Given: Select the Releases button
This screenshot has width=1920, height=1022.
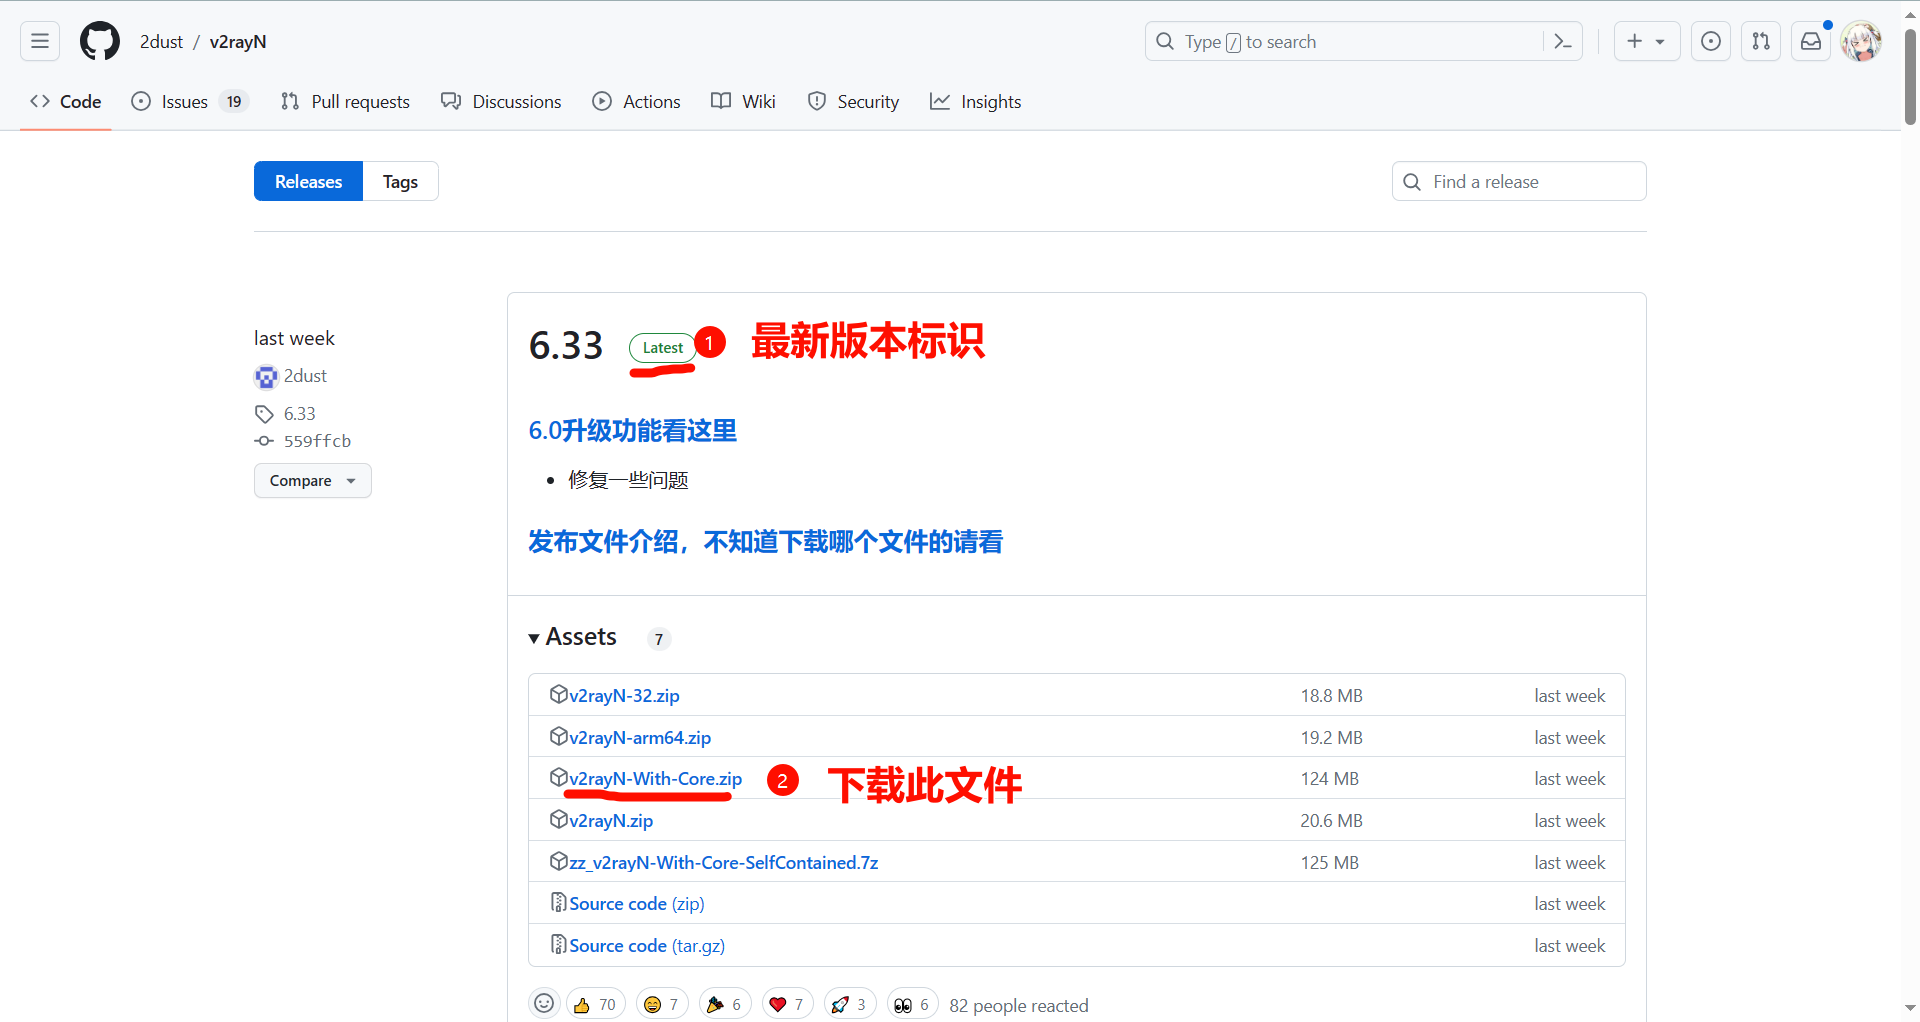Looking at the screenshot, I should (308, 181).
